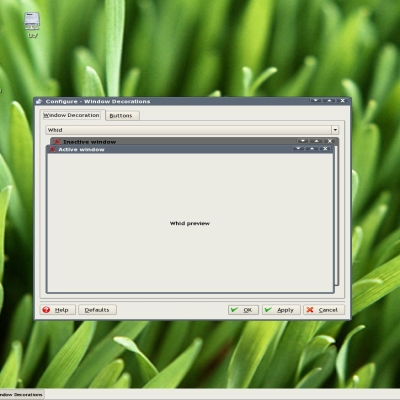This screenshot has width=400, height=400.
Task: Click the Configure - Window Decorations title bar
Action: (x=192, y=101)
